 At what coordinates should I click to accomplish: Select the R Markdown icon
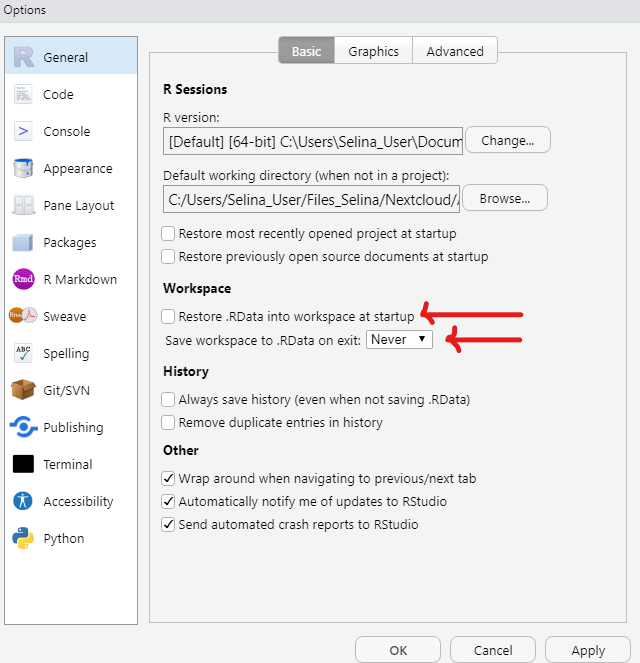pyautogui.click(x=24, y=280)
